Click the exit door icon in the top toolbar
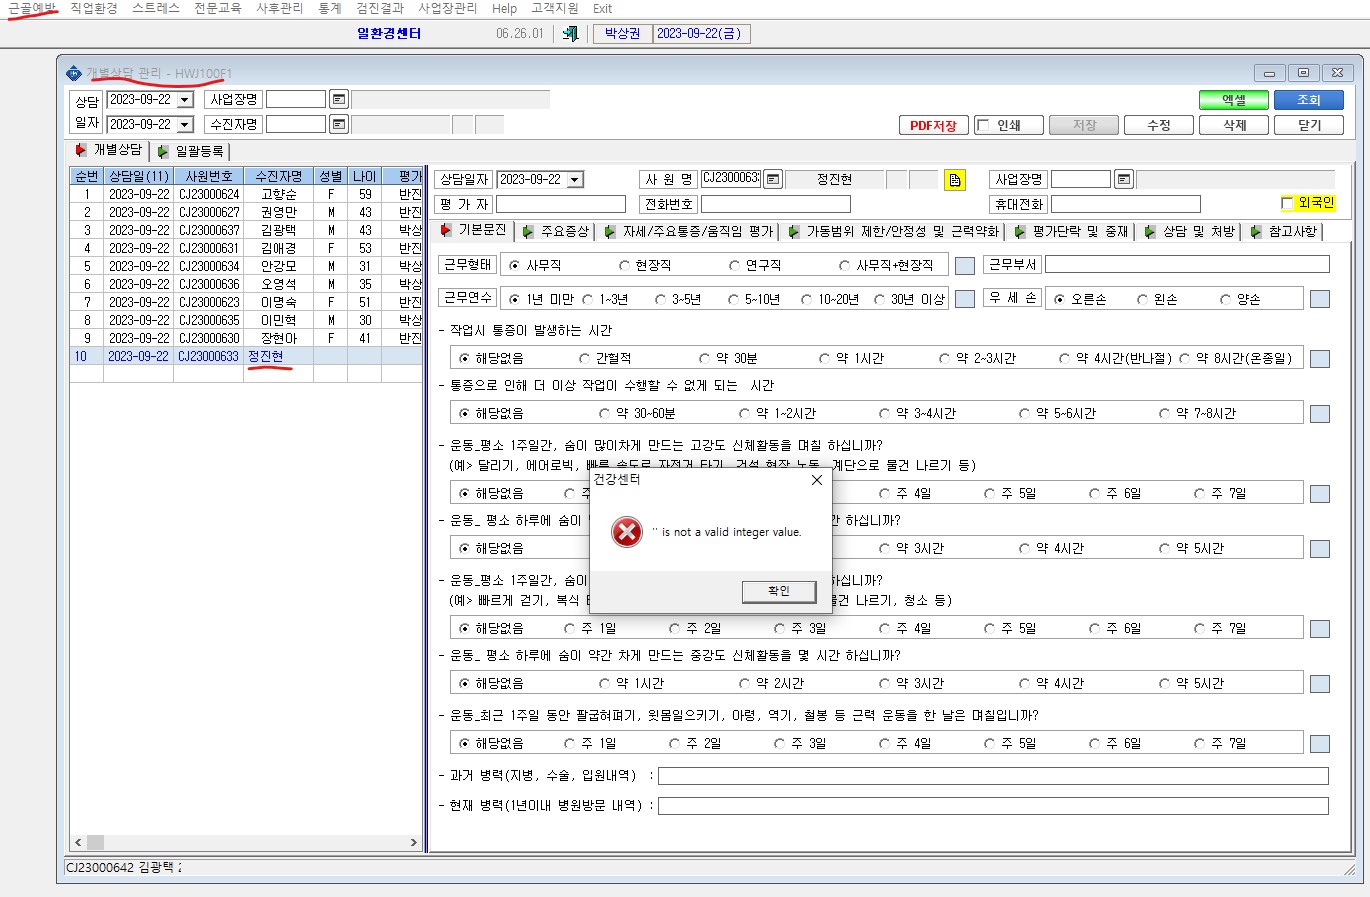This screenshot has height=897, width=1370. 571,34
